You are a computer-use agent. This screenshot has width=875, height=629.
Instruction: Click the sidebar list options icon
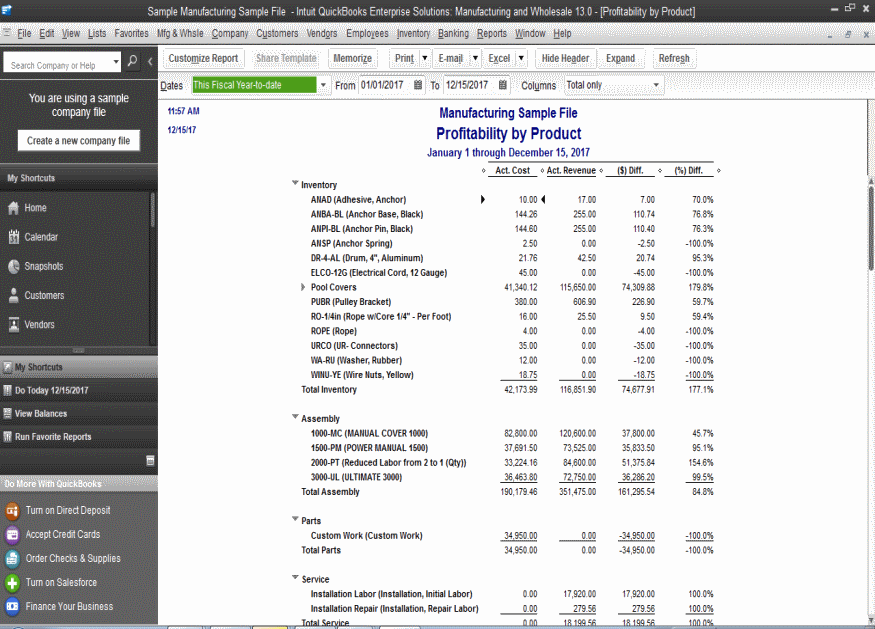coord(150,460)
